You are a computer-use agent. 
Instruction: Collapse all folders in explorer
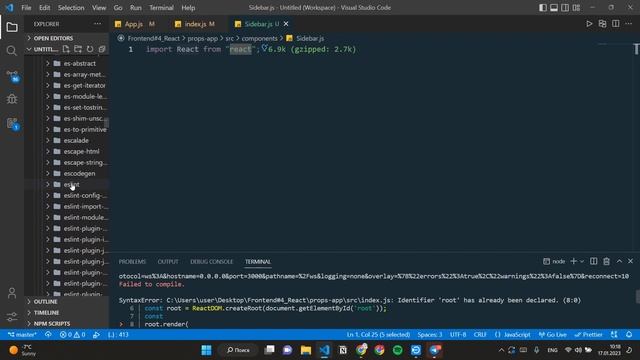(102, 49)
